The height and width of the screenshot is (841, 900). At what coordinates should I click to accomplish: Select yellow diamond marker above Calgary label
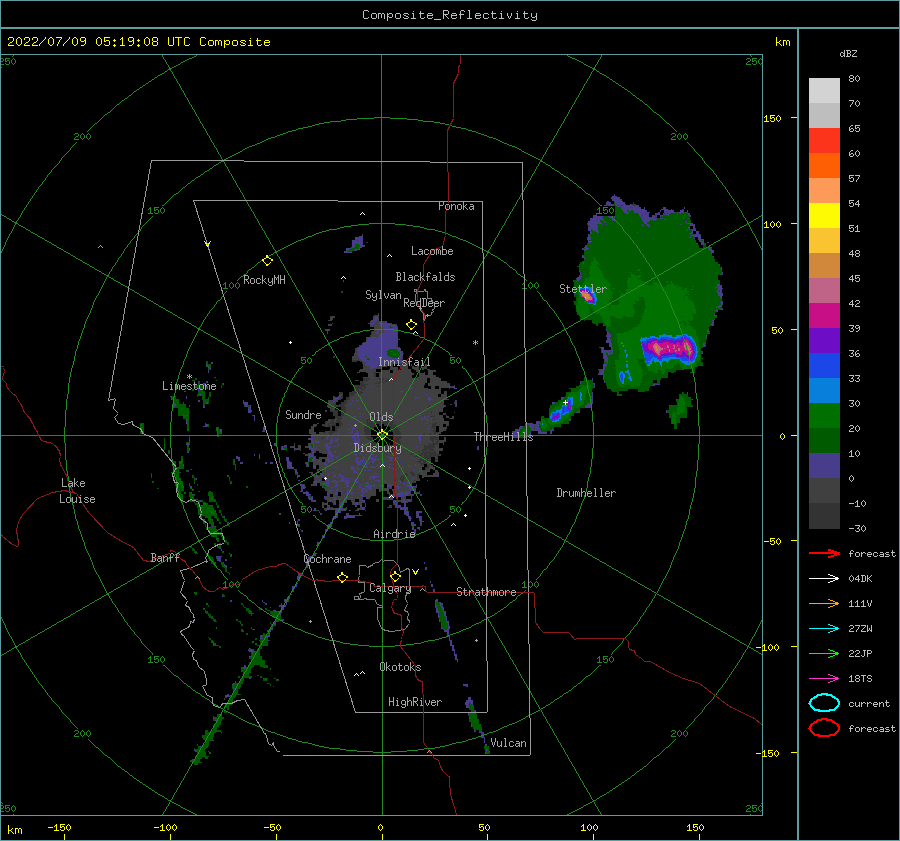click(395, 576)
